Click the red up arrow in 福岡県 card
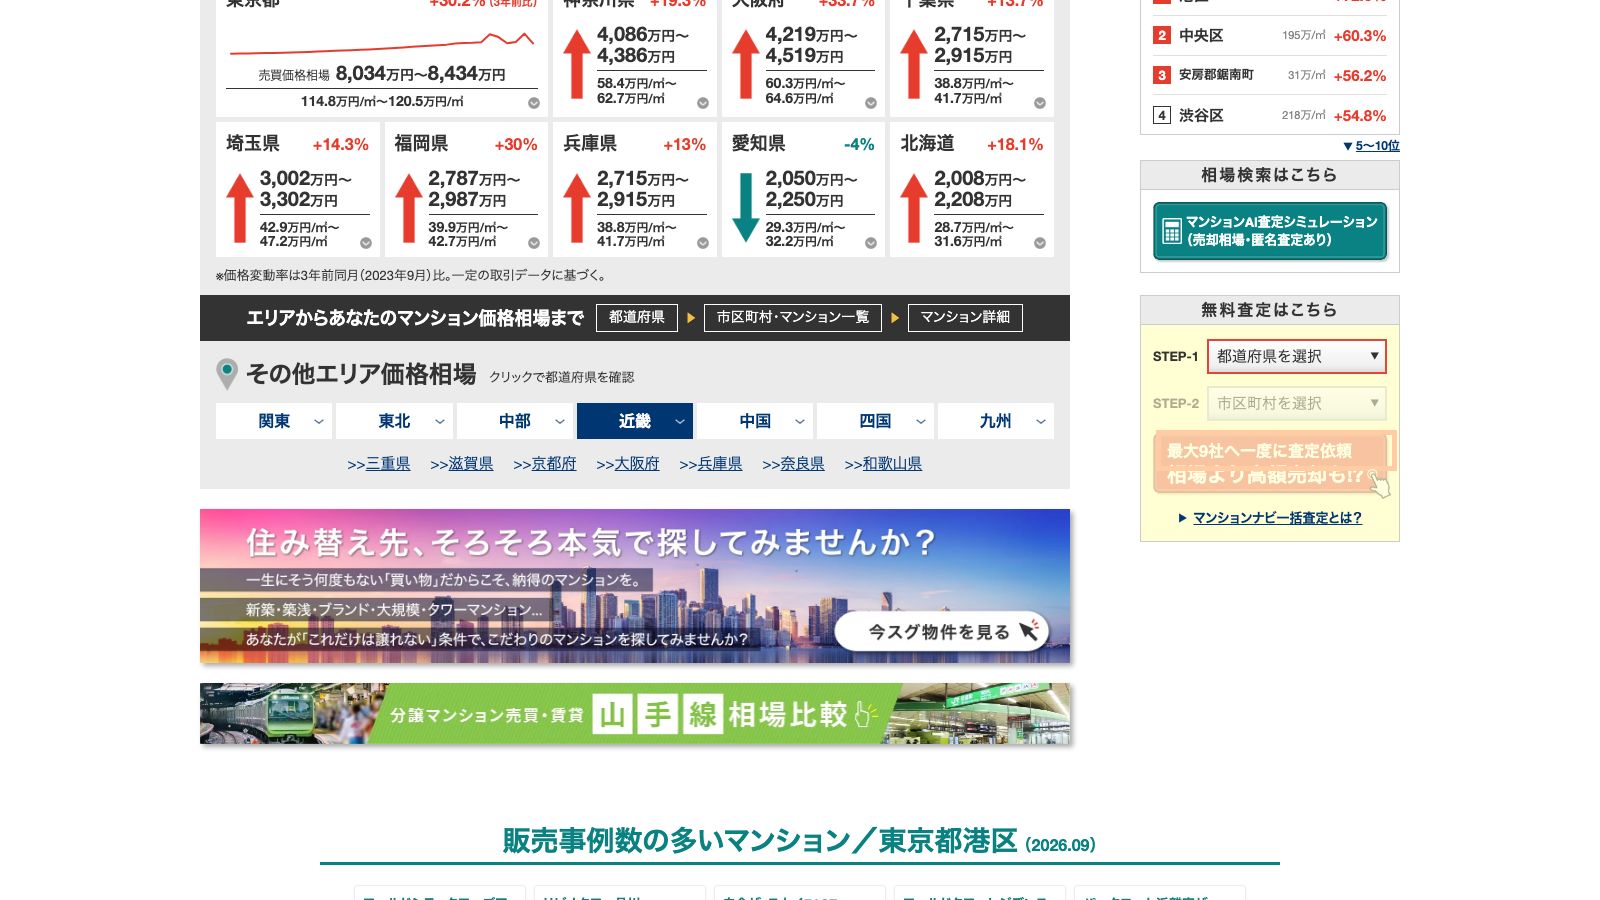 [x=408, y=208]
